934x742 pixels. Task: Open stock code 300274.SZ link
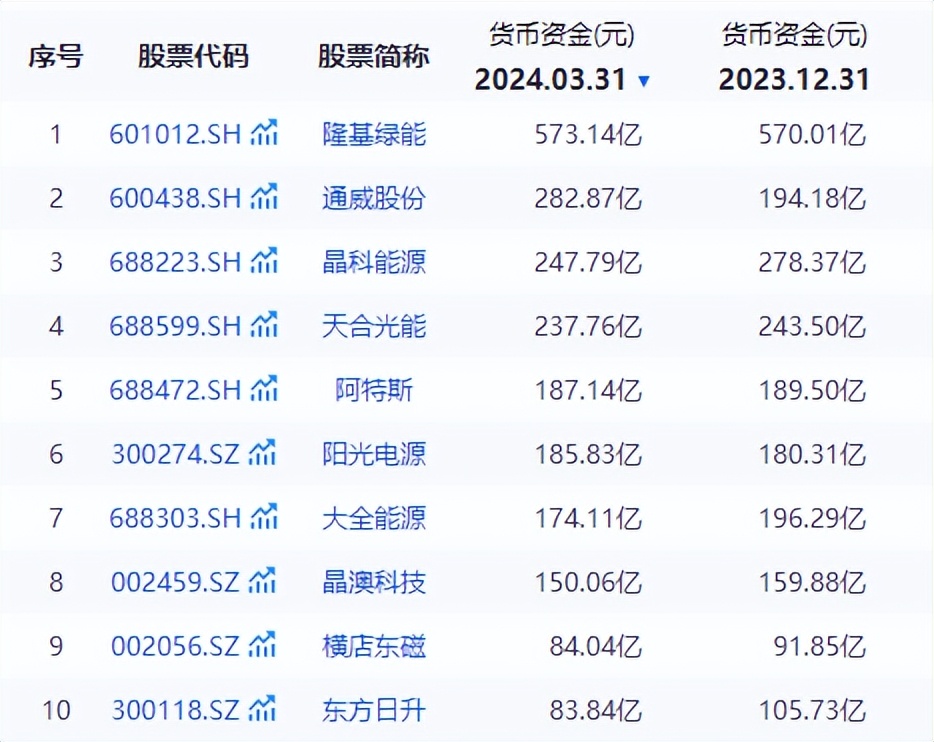coord(175,454)
